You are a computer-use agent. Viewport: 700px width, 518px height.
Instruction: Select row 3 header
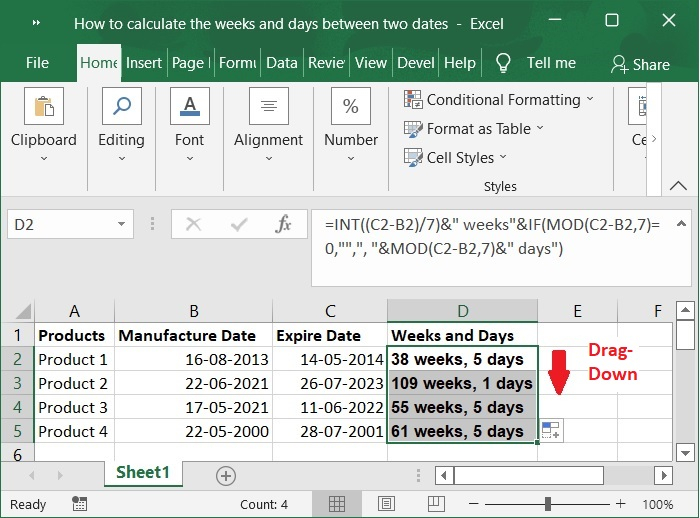(x=17, y=383)
